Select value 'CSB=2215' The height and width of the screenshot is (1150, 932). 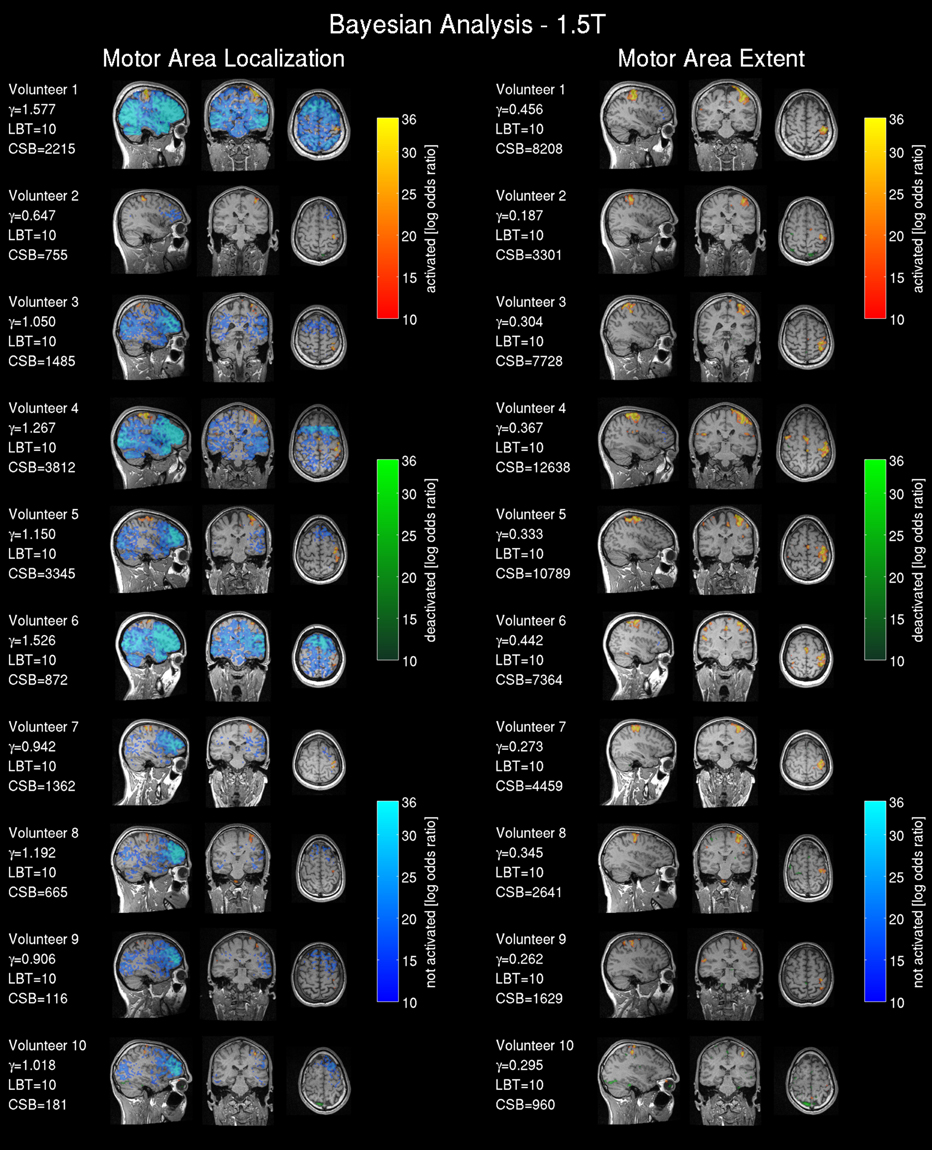[41, 149]
